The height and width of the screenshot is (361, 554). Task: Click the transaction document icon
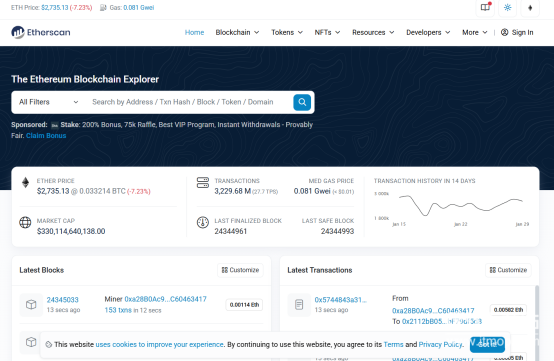point(299,304)
